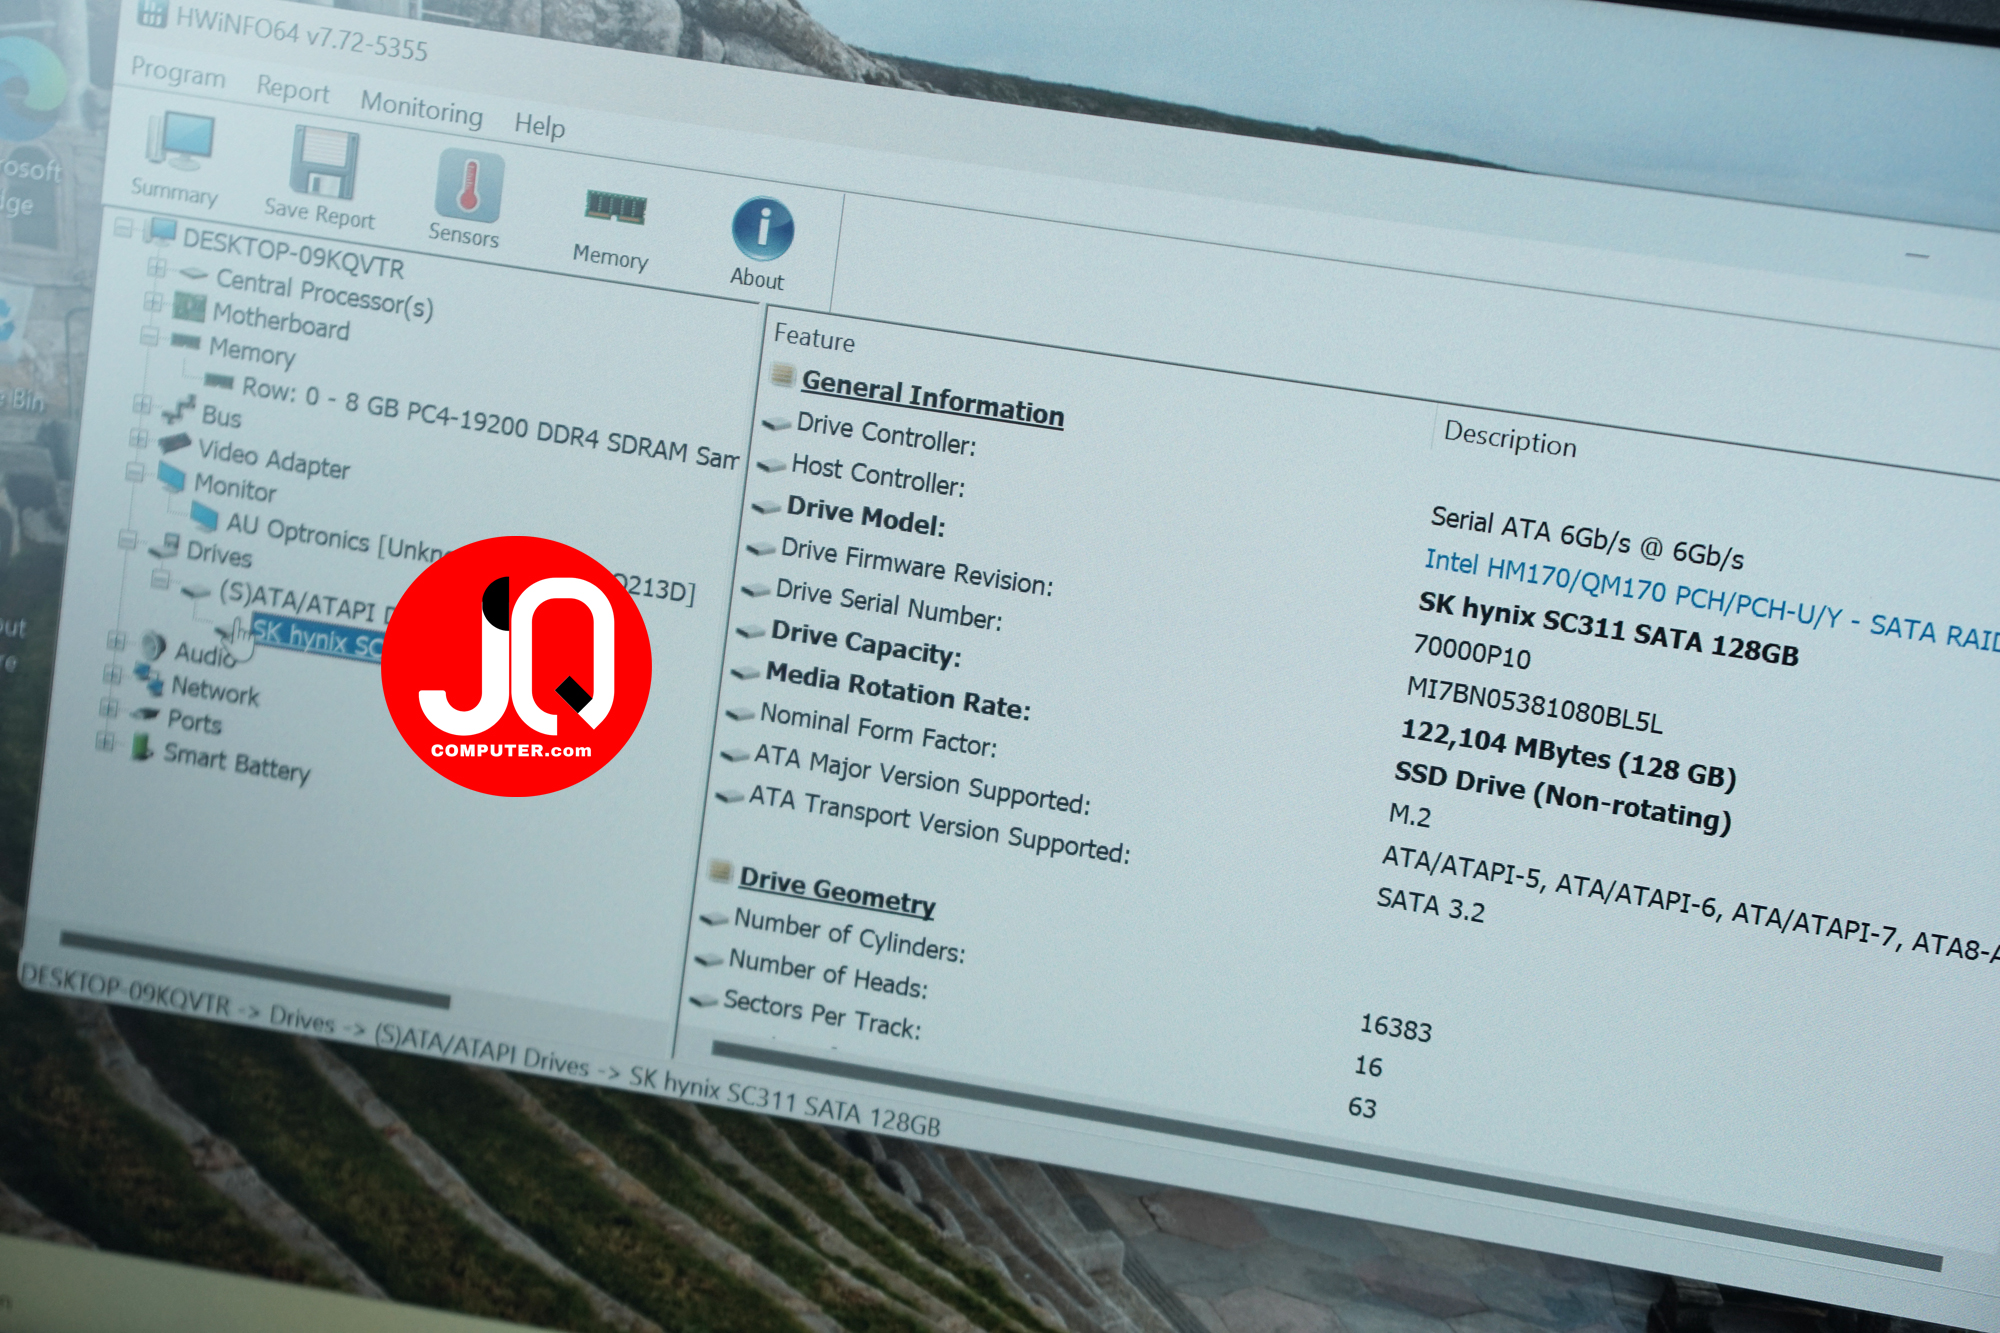Viewport: 2000px width, 1333px height.
Task: Open Intel HM170/QM170 PCH host controller link
Action: tap(1711, 603)
